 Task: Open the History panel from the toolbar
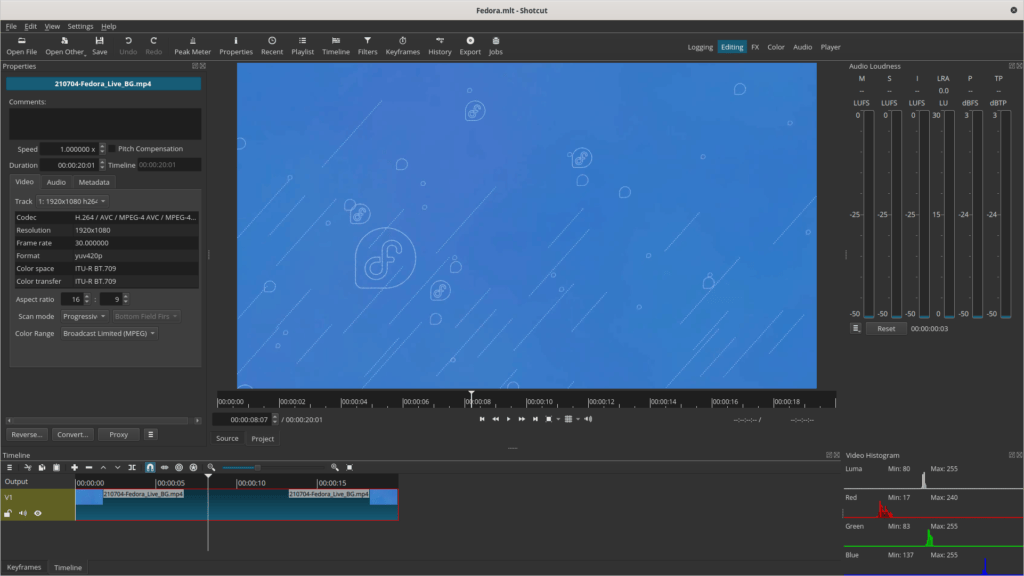pos(440,45)
